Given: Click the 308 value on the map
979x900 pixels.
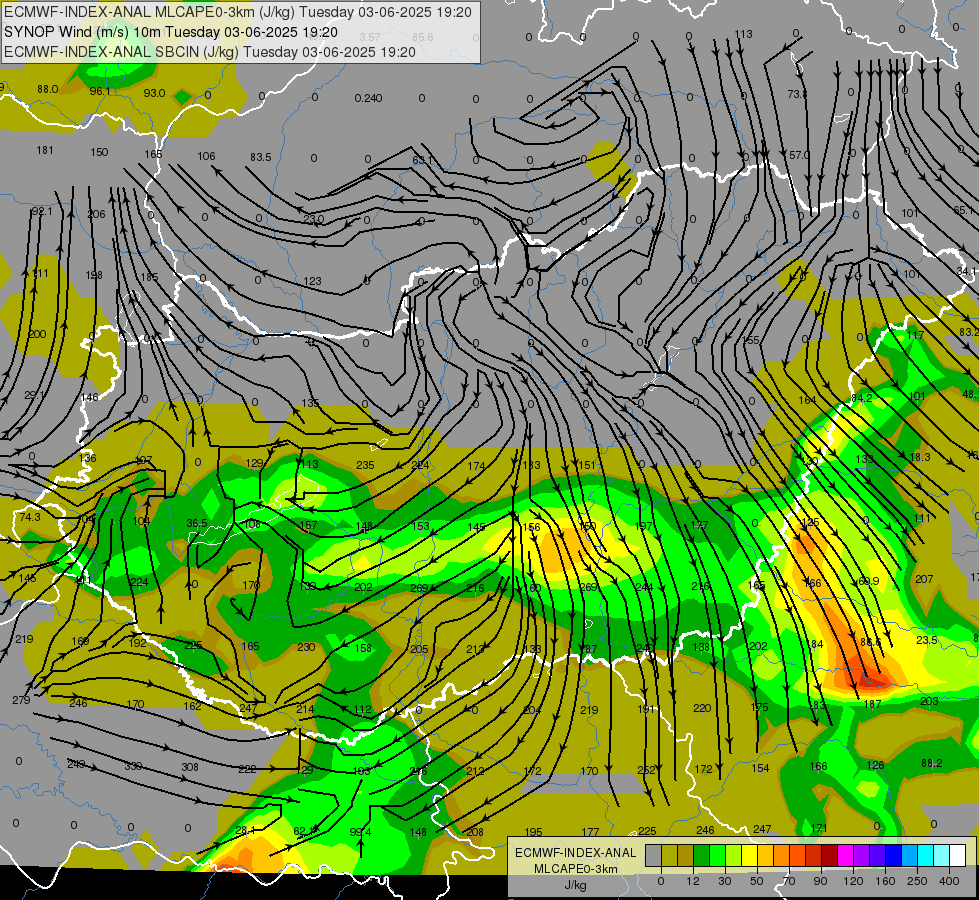Looking at the screenshot, I should 190,767.
